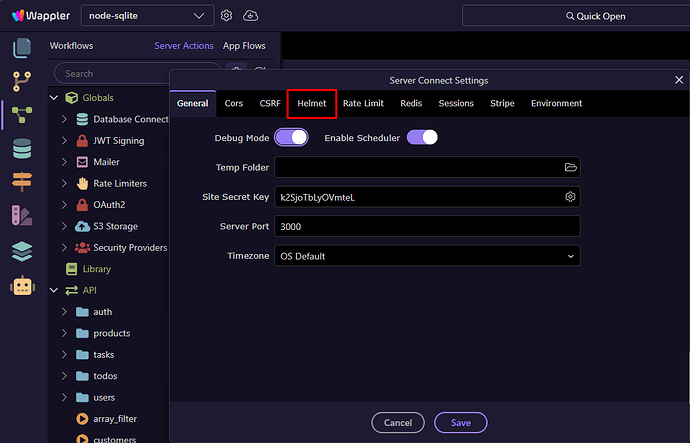Switch to the Cors tab
Viewport: 690px width, 443px height.
pos(234,103)
